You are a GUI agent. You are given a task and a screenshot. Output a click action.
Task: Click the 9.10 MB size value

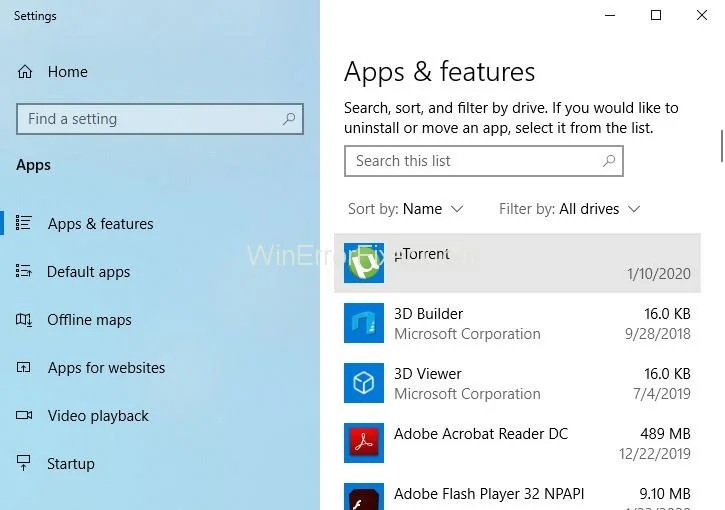[665, 494]
